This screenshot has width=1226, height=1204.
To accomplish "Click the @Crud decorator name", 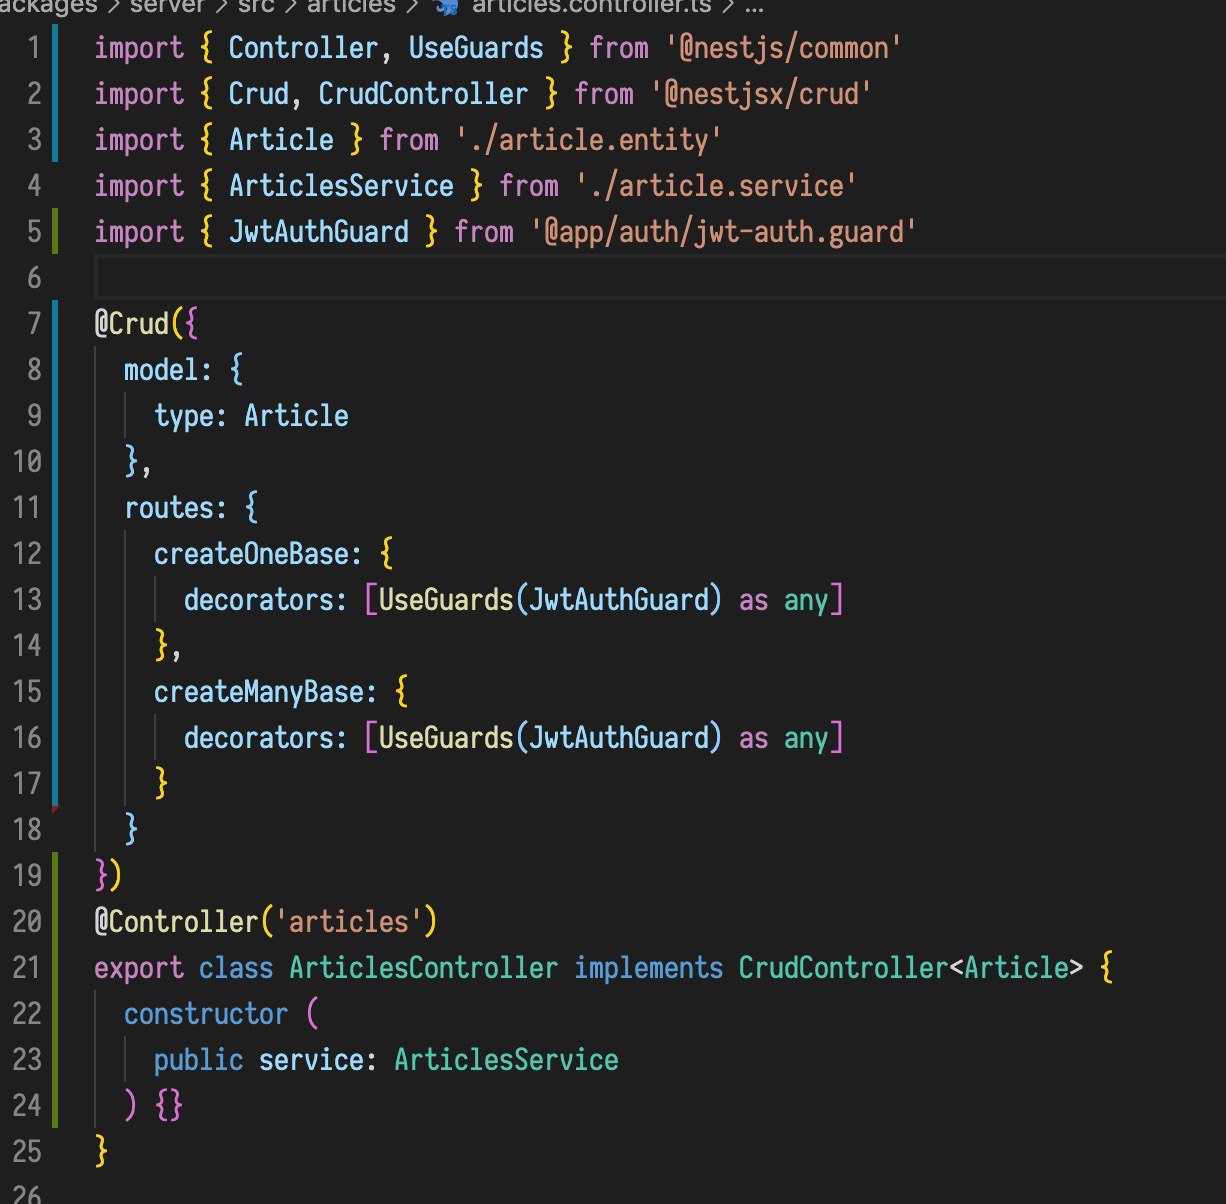I will pos(132,324).
